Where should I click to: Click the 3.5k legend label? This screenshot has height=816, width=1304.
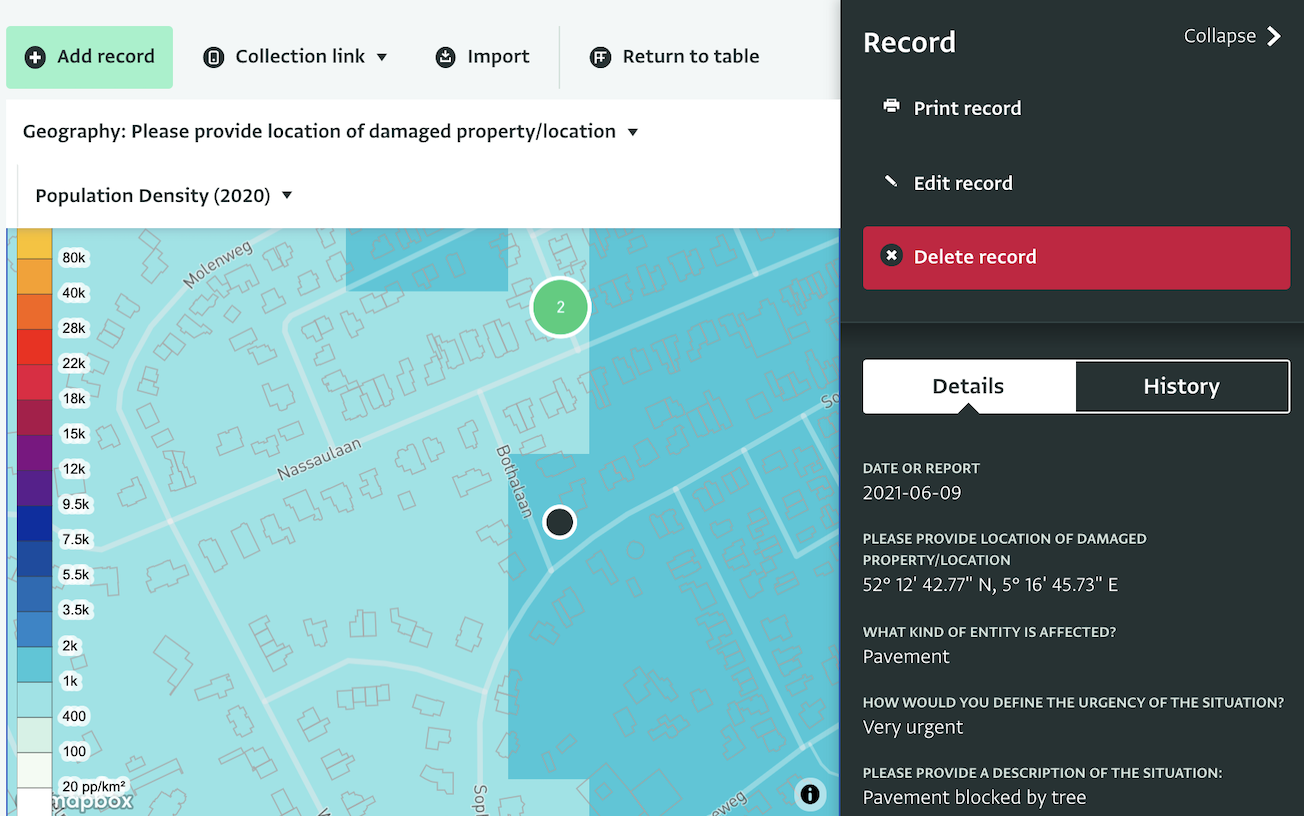[x=76, y=610]
